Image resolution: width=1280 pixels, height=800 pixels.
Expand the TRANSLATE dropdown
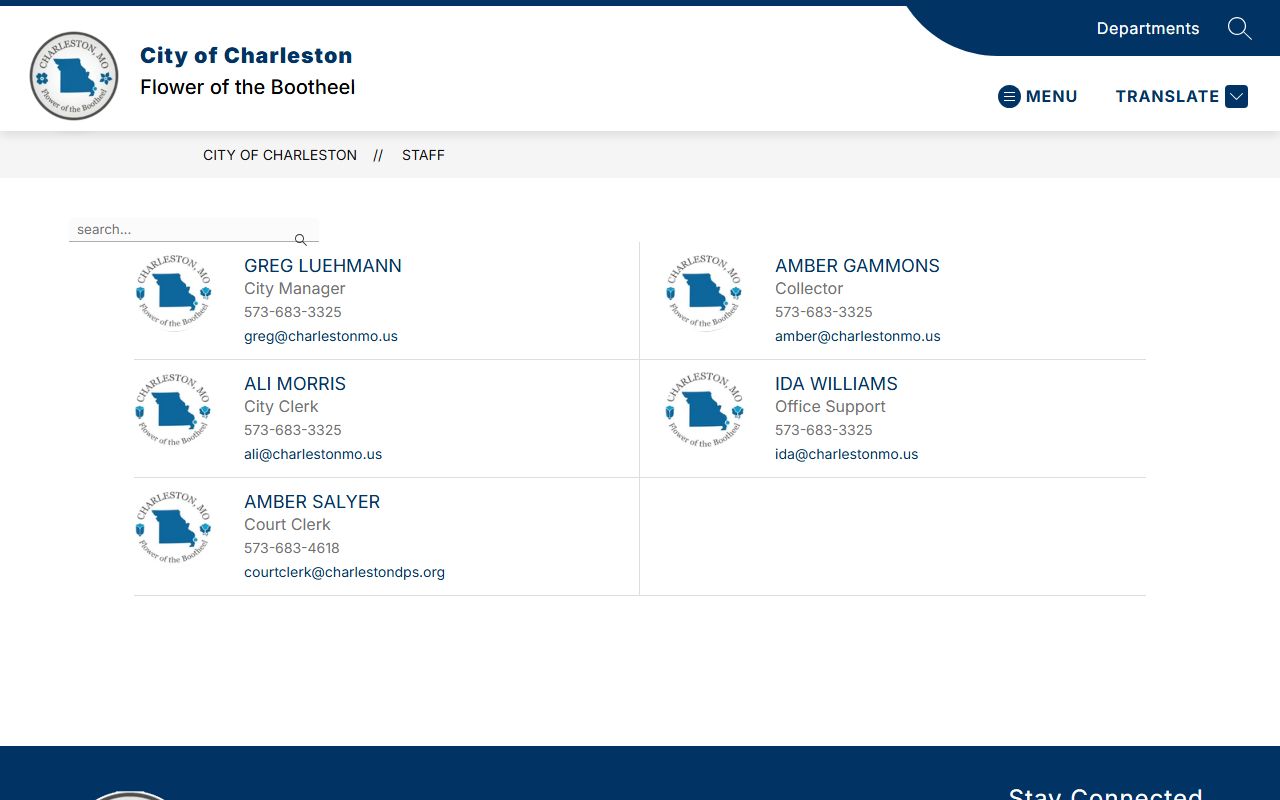pos(1181,96)
